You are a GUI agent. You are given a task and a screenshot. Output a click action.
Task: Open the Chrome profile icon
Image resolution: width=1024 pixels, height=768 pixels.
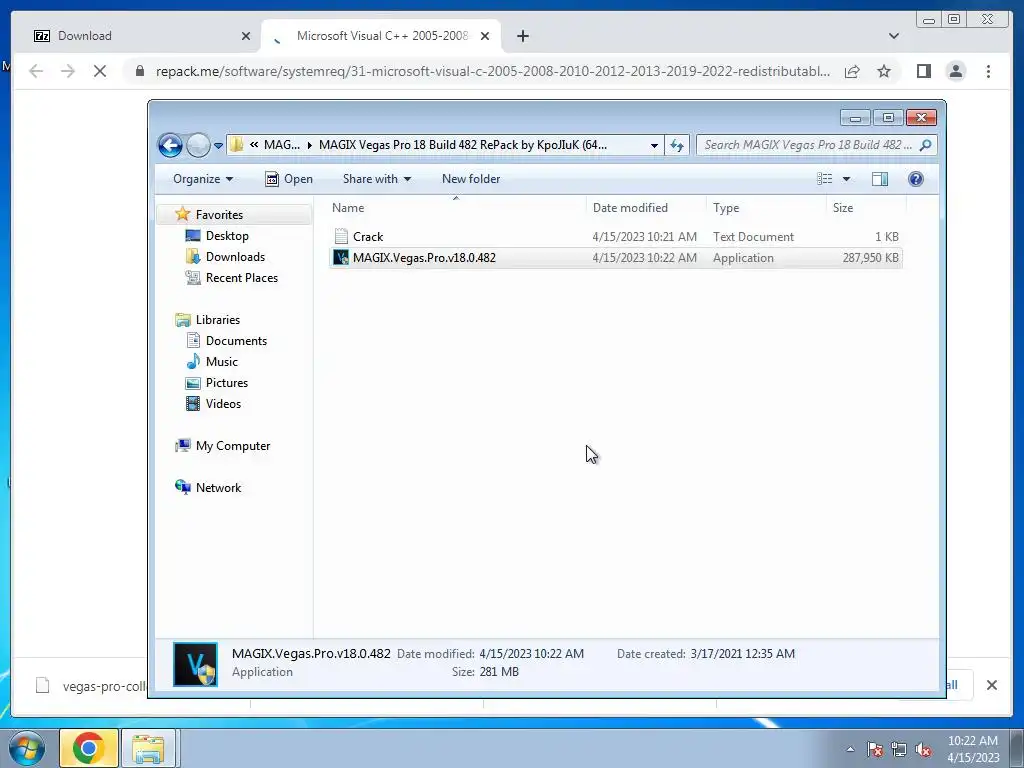click(955, 71)
